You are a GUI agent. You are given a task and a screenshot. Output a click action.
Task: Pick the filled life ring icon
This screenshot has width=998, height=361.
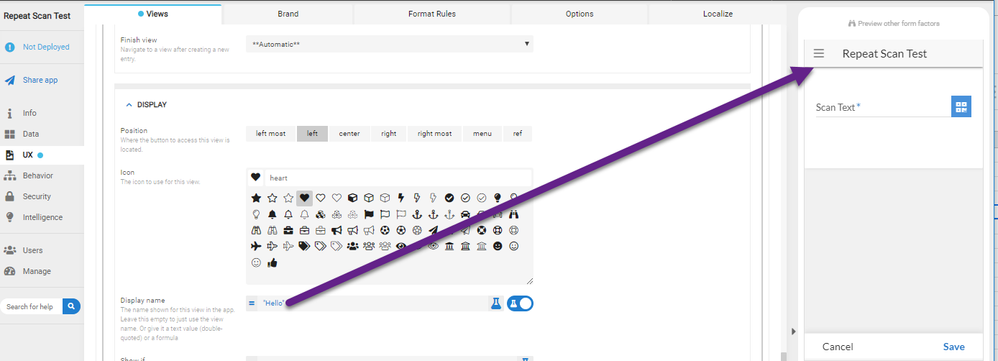[482, 230]
